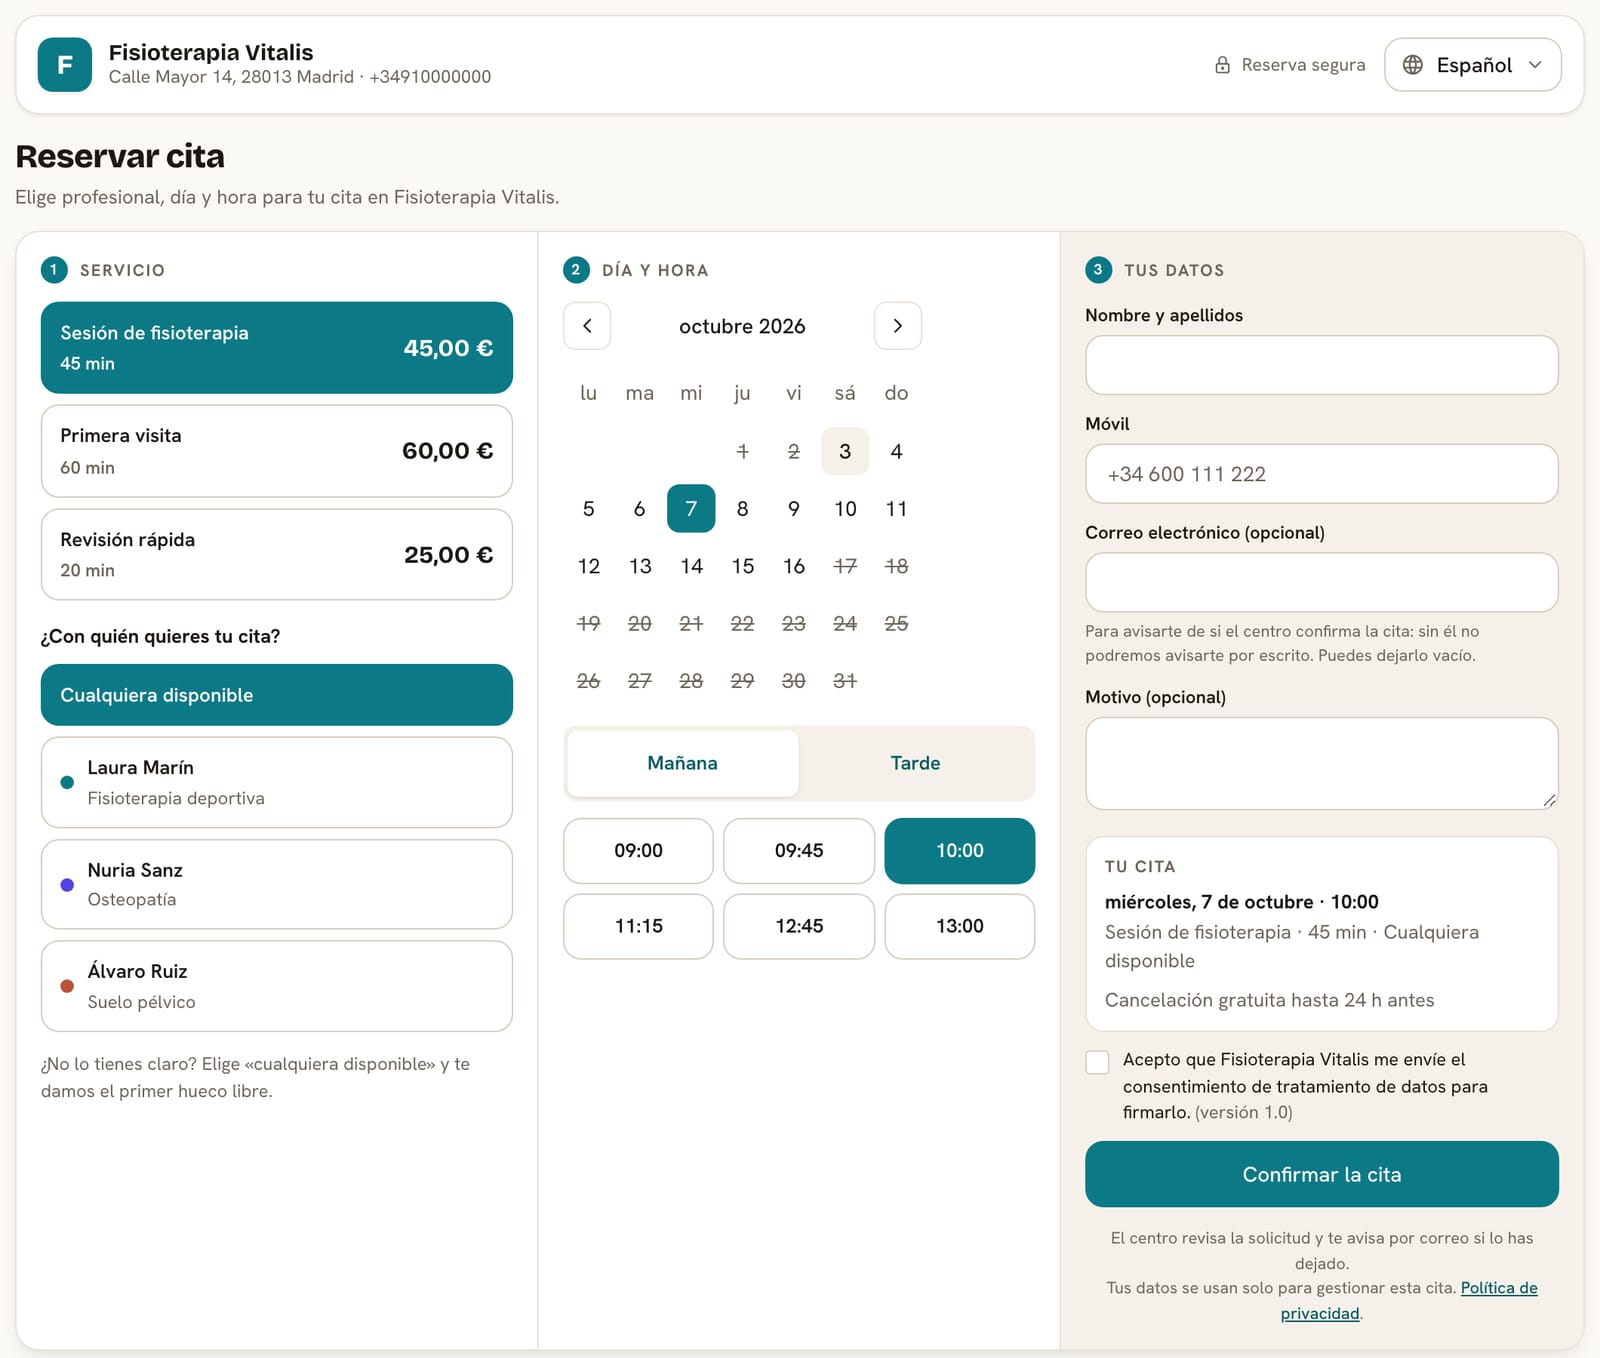Click the Fisioterapia Vitalis F logo
The width and height of the screenshot is (1600, 1358).
point(65,65)
